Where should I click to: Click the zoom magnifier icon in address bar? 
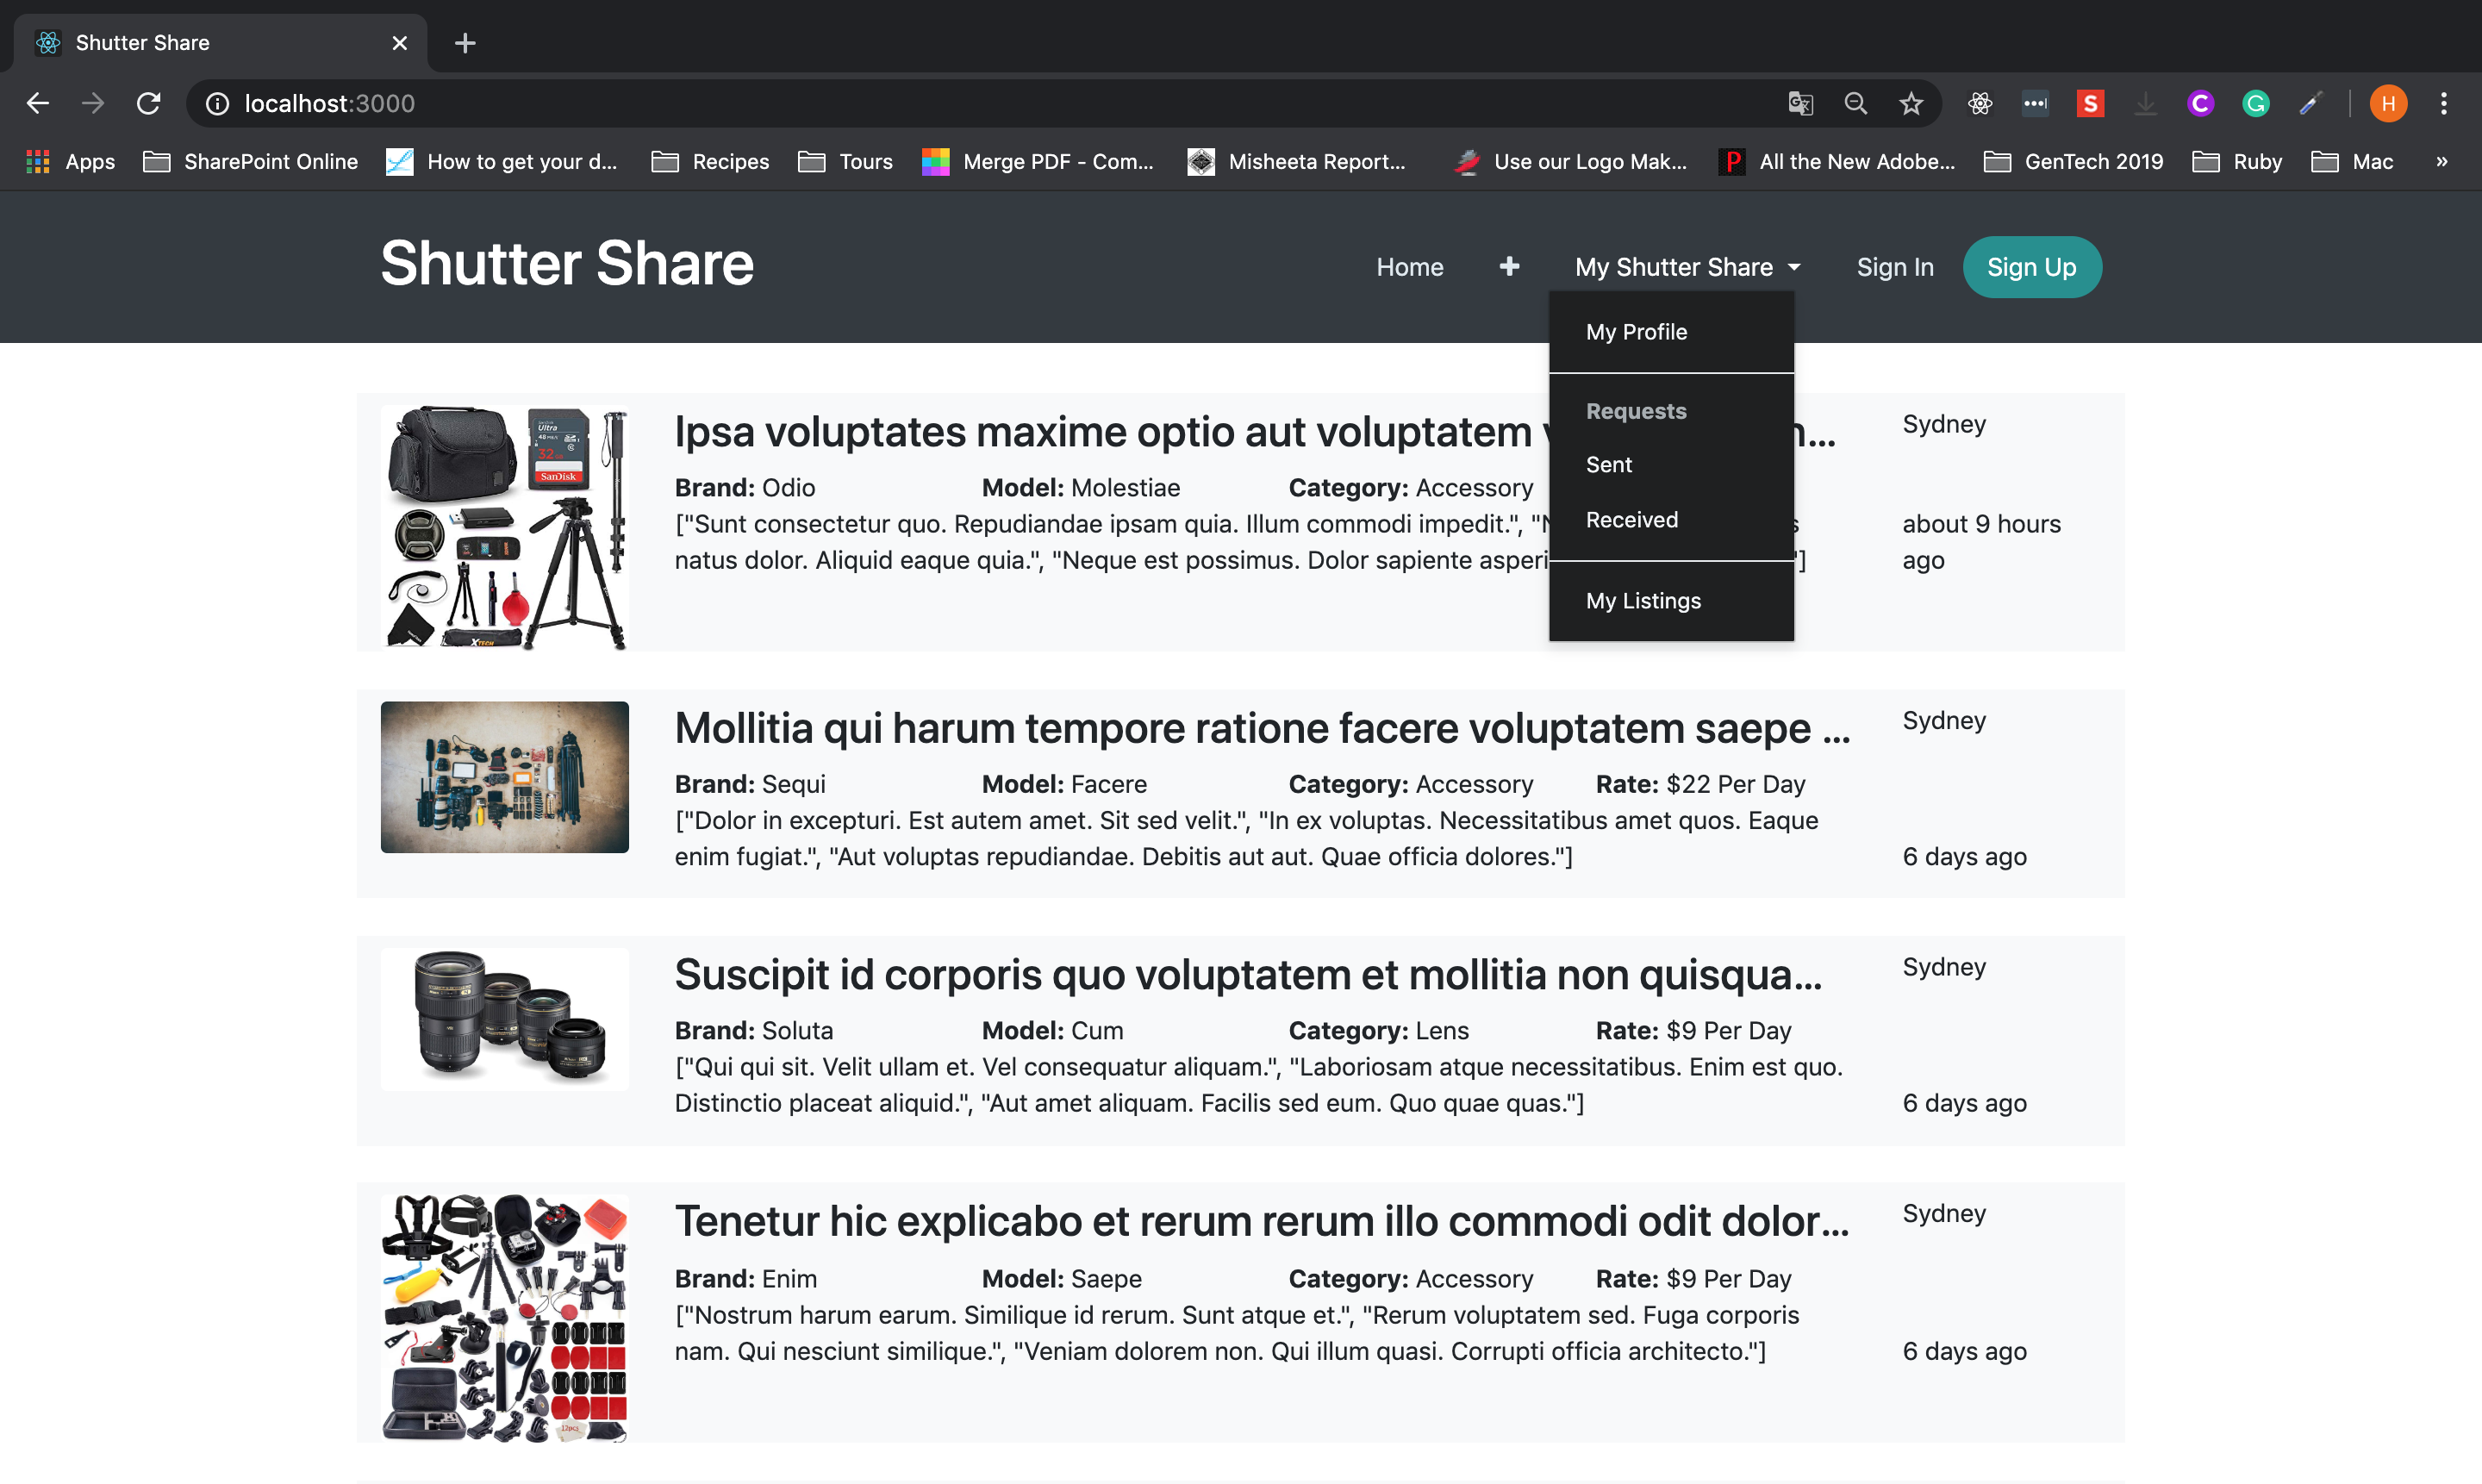[x=1855, y=103]
